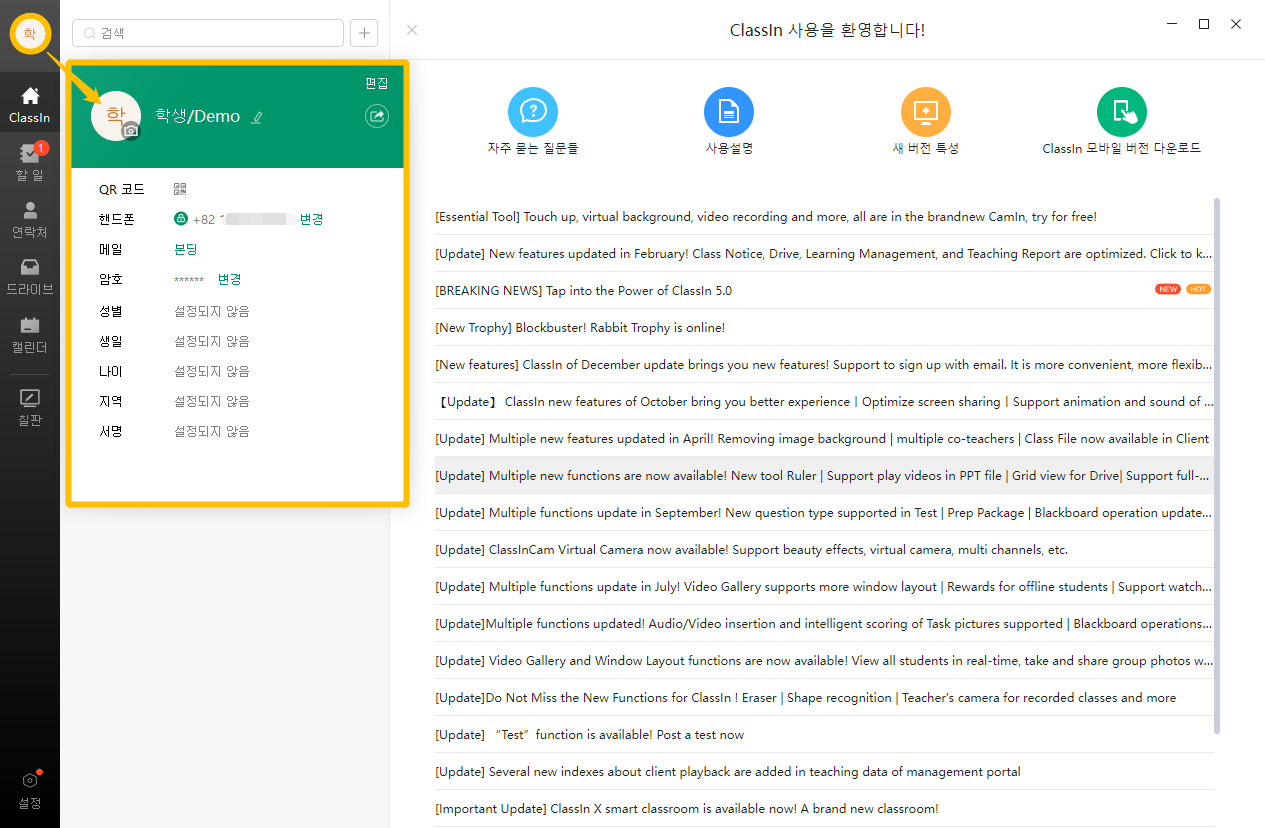Open 설정 settings at sidebar bottom
This screenshot has height=828, width=1265.
click(x=30, y=791)
